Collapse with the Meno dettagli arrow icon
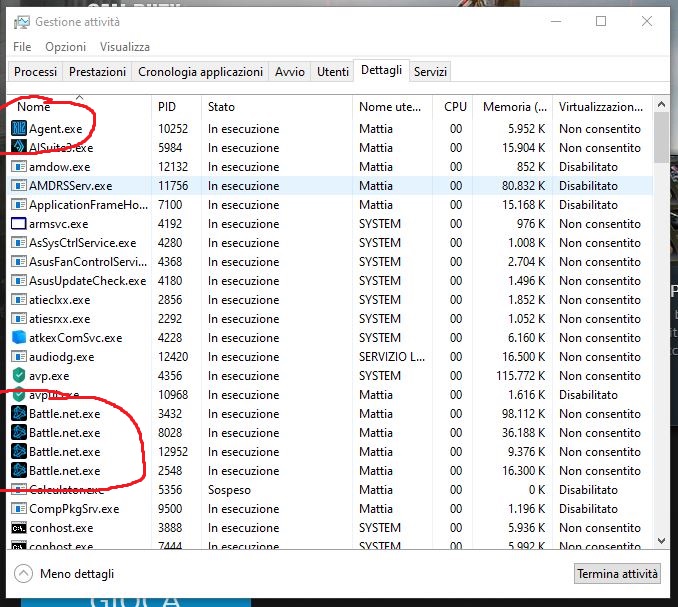Viewport: 678px width, 607px height. pos(23,574)
